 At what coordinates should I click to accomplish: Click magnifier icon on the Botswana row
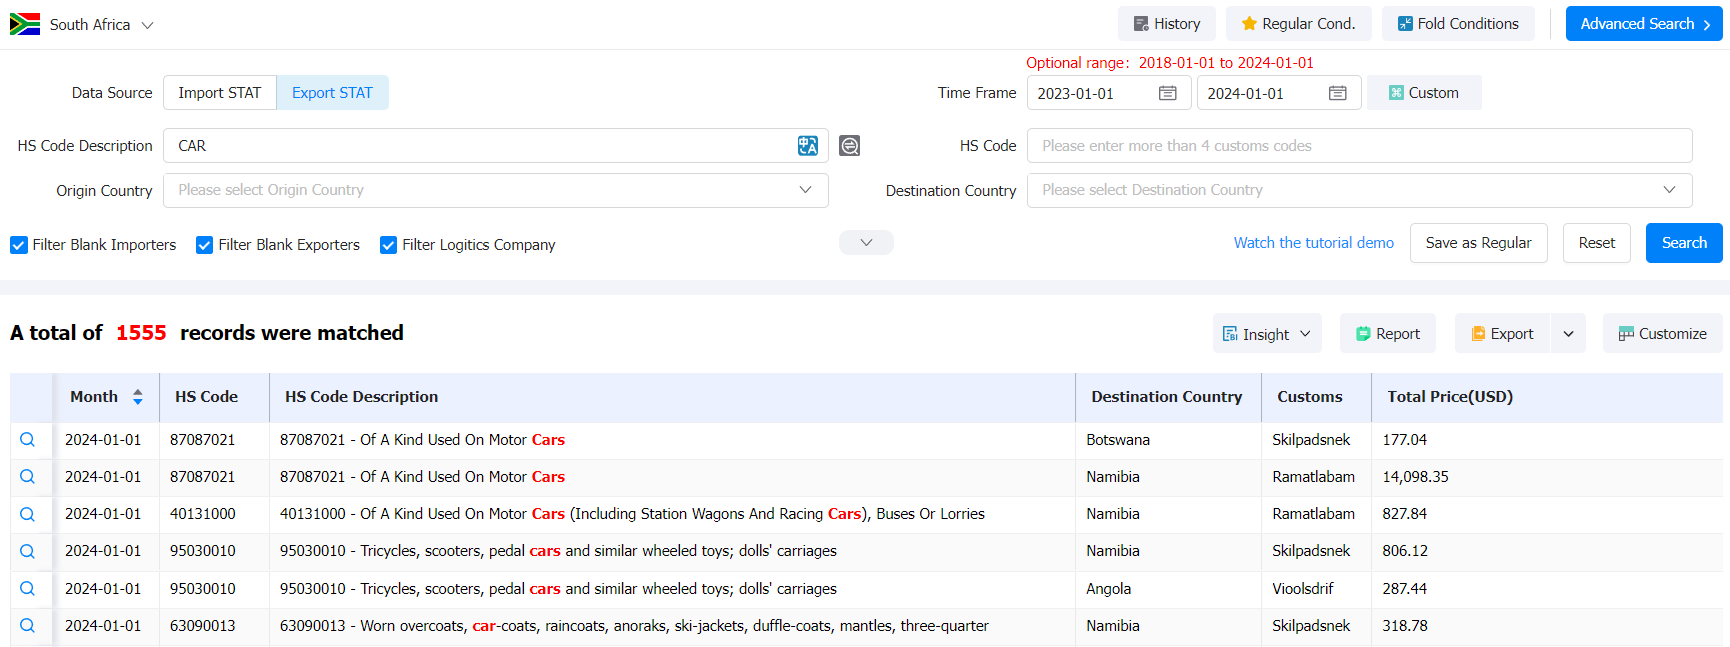click(28, 440)
